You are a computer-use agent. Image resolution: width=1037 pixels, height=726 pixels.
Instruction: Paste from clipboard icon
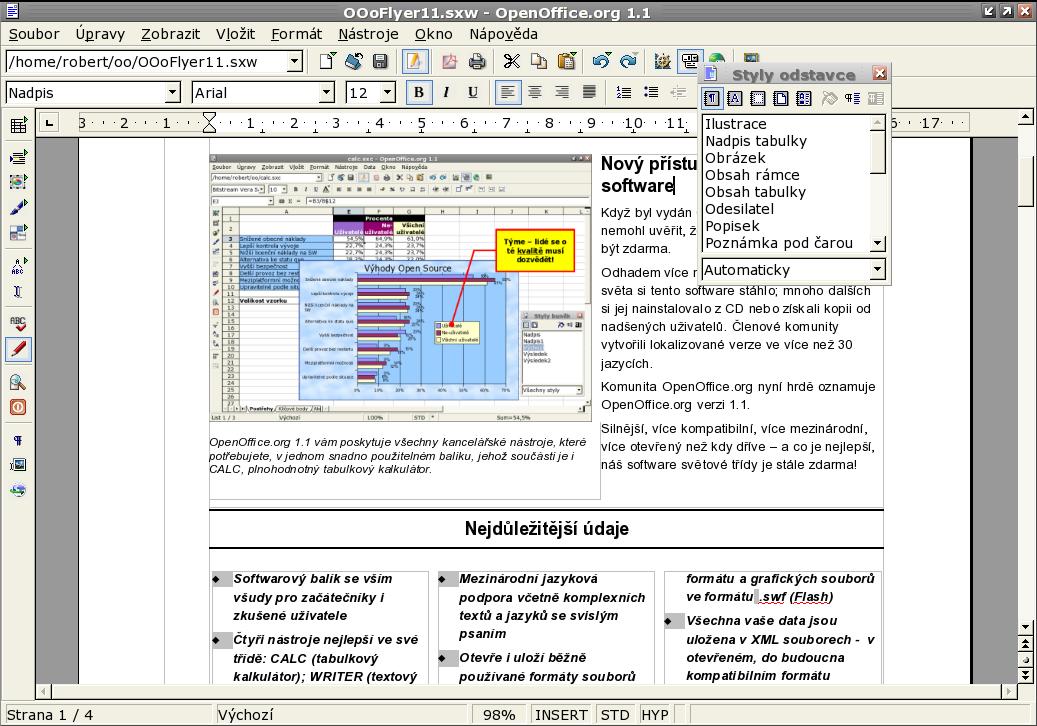[x=567, y=61]
